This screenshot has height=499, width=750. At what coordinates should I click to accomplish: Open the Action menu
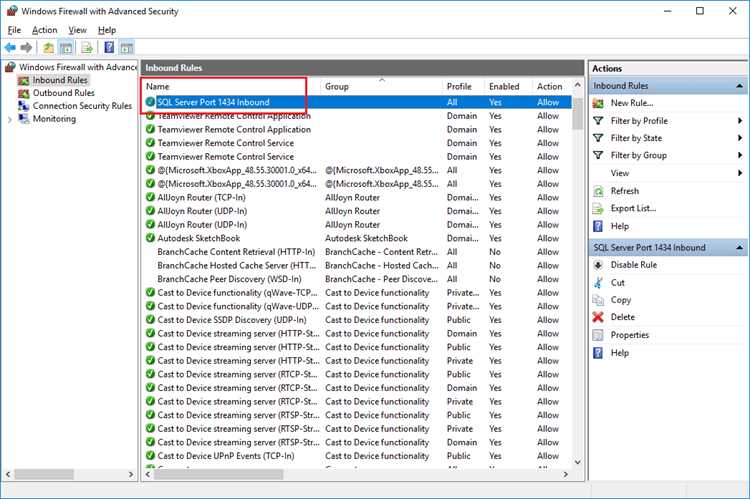pos(44,30)
